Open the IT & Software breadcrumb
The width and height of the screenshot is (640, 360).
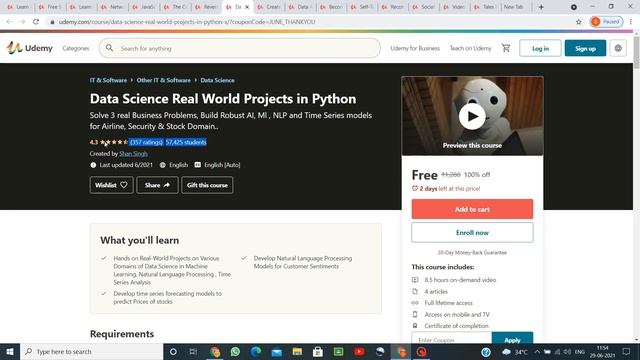coord(108,80)
